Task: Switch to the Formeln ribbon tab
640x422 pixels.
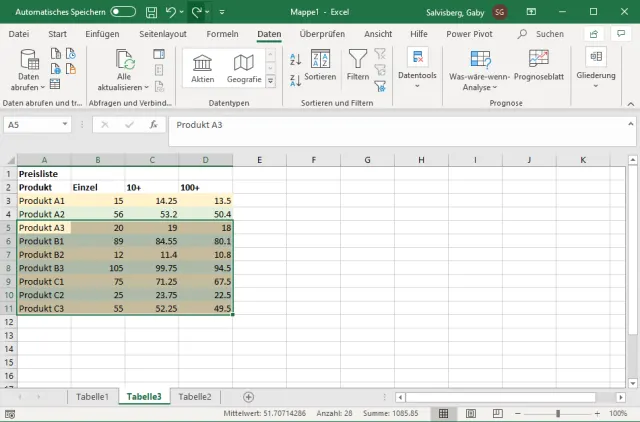Action: (222, 34)
